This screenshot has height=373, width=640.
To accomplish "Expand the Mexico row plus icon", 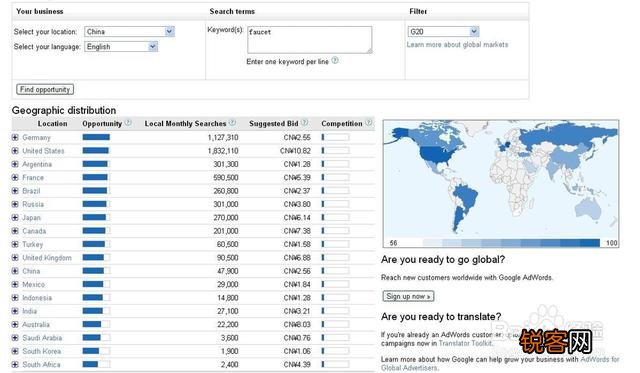I will (15, 284).
